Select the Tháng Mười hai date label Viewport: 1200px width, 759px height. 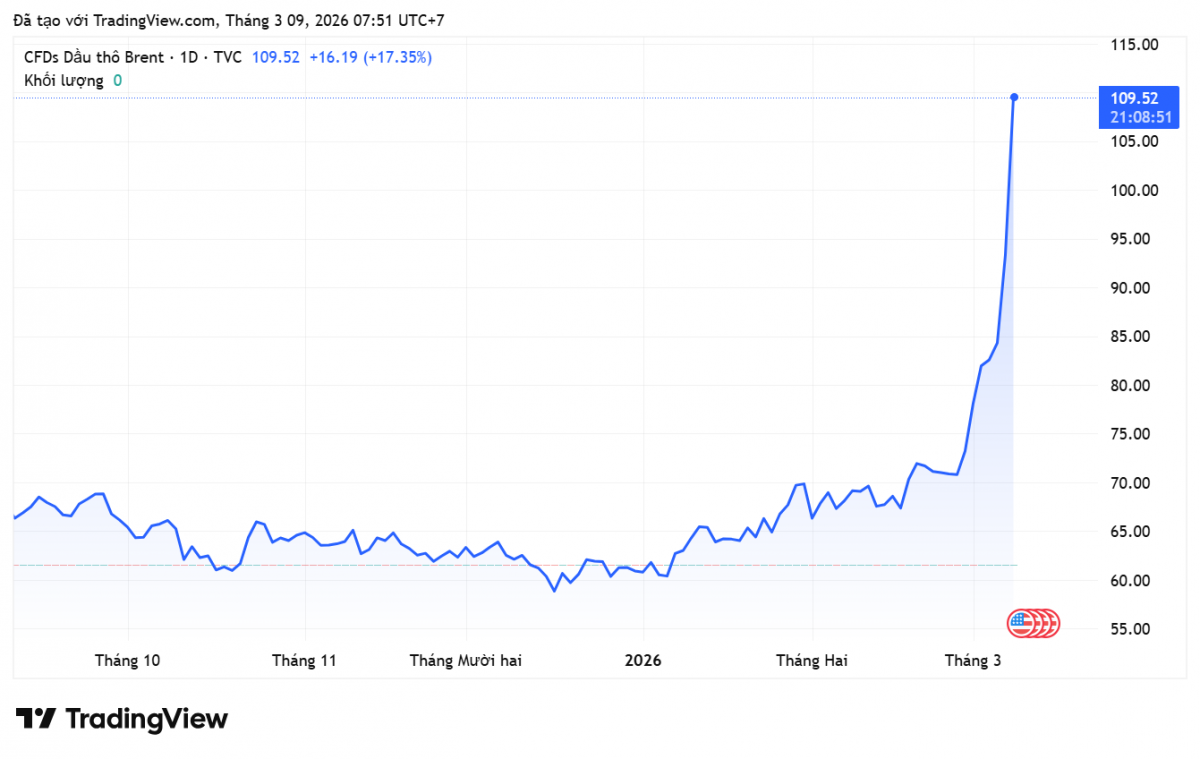pos(465,660)
